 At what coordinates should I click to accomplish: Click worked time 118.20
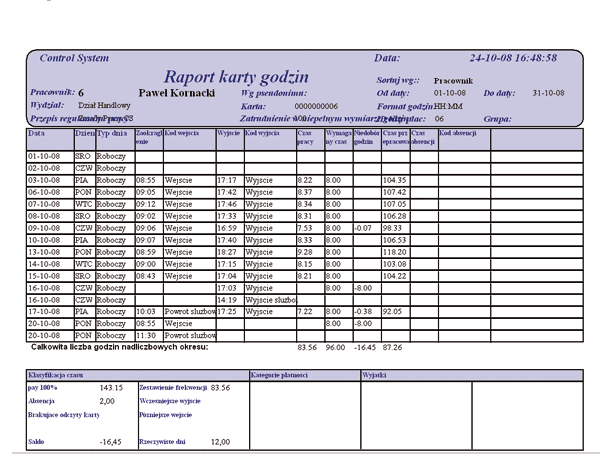(395, 252)
